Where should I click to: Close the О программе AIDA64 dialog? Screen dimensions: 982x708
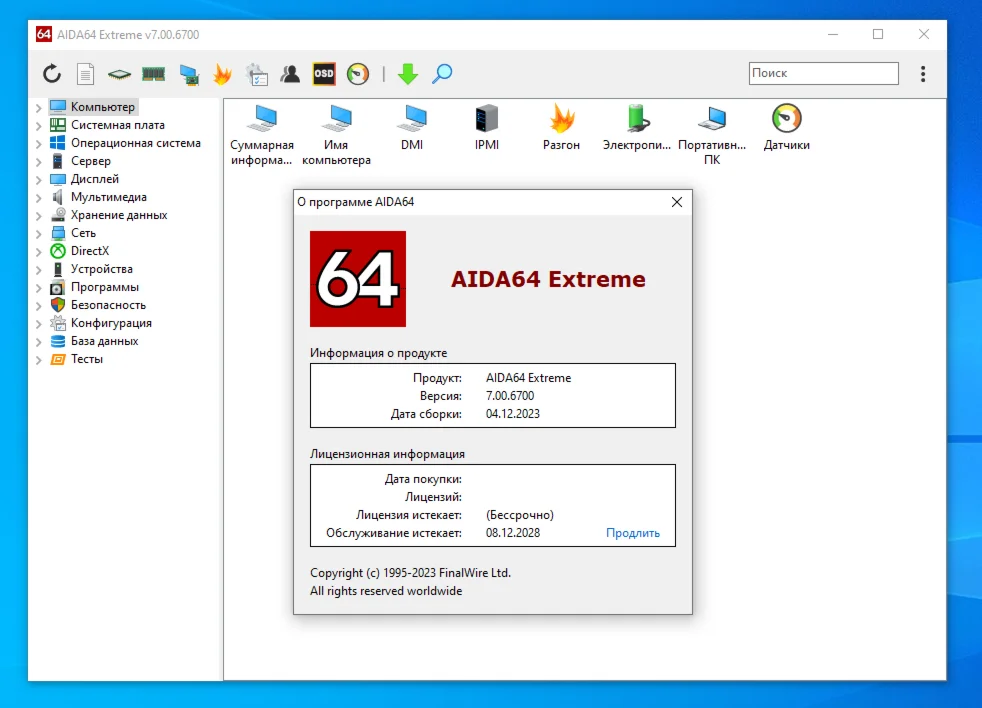coord(677,202)
